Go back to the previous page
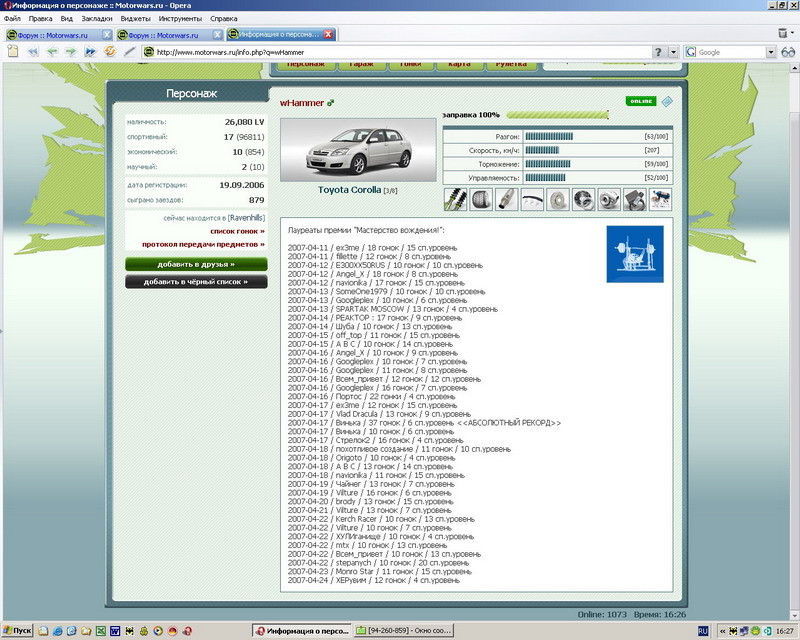 pos(52,52)
